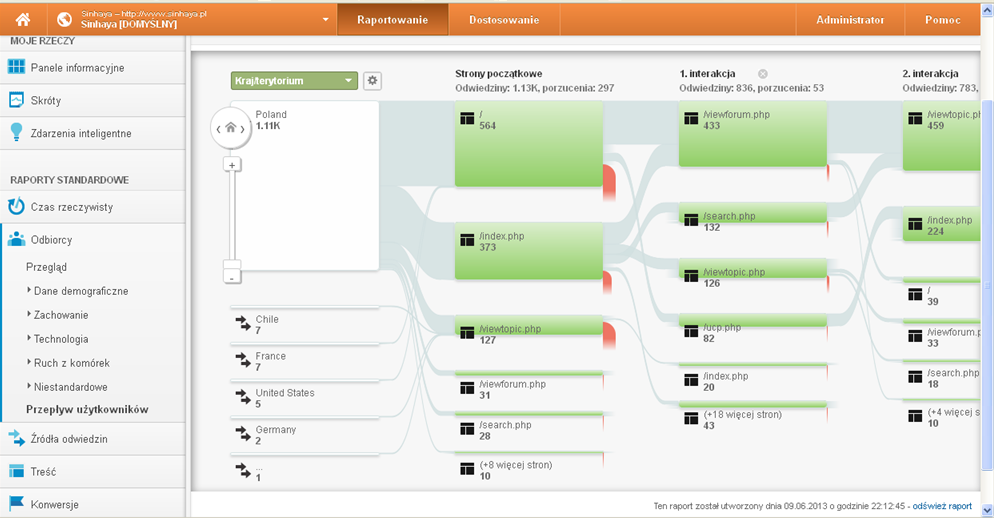The image size is (994, 518).
Task: Open Panele informacyjne dashboards icon
Action: [16, 67]
